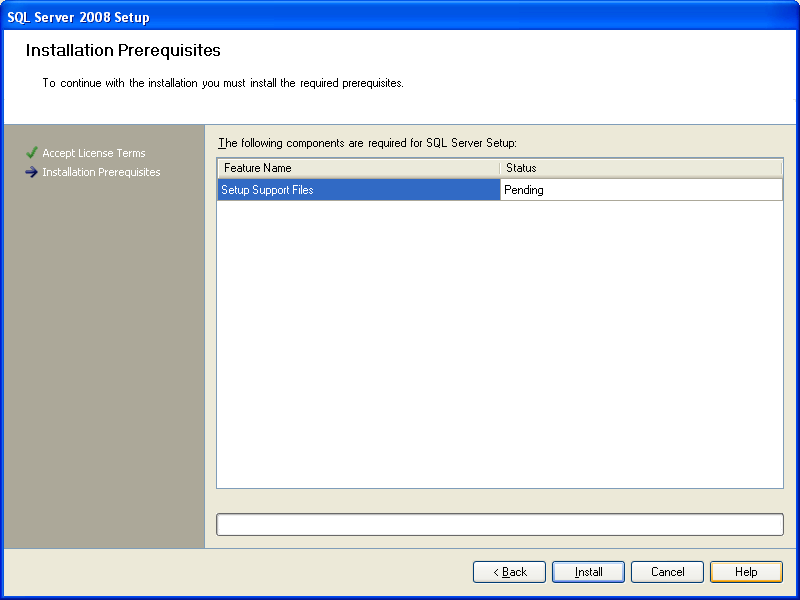Viewport: 800px width, 600px height.
Task: Select the Setup Support Files row
Action: pyautogui.click(x=500, y=190)
